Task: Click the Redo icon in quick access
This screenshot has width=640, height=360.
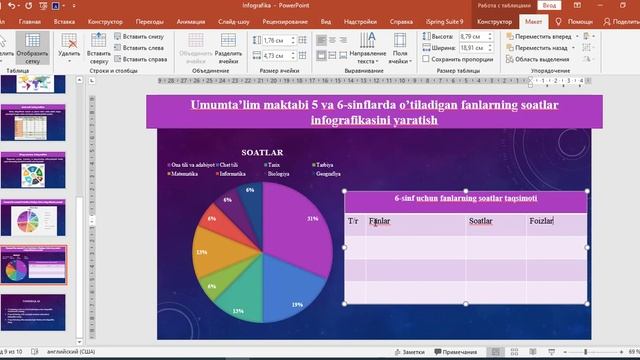Action: tap(29, 6)
